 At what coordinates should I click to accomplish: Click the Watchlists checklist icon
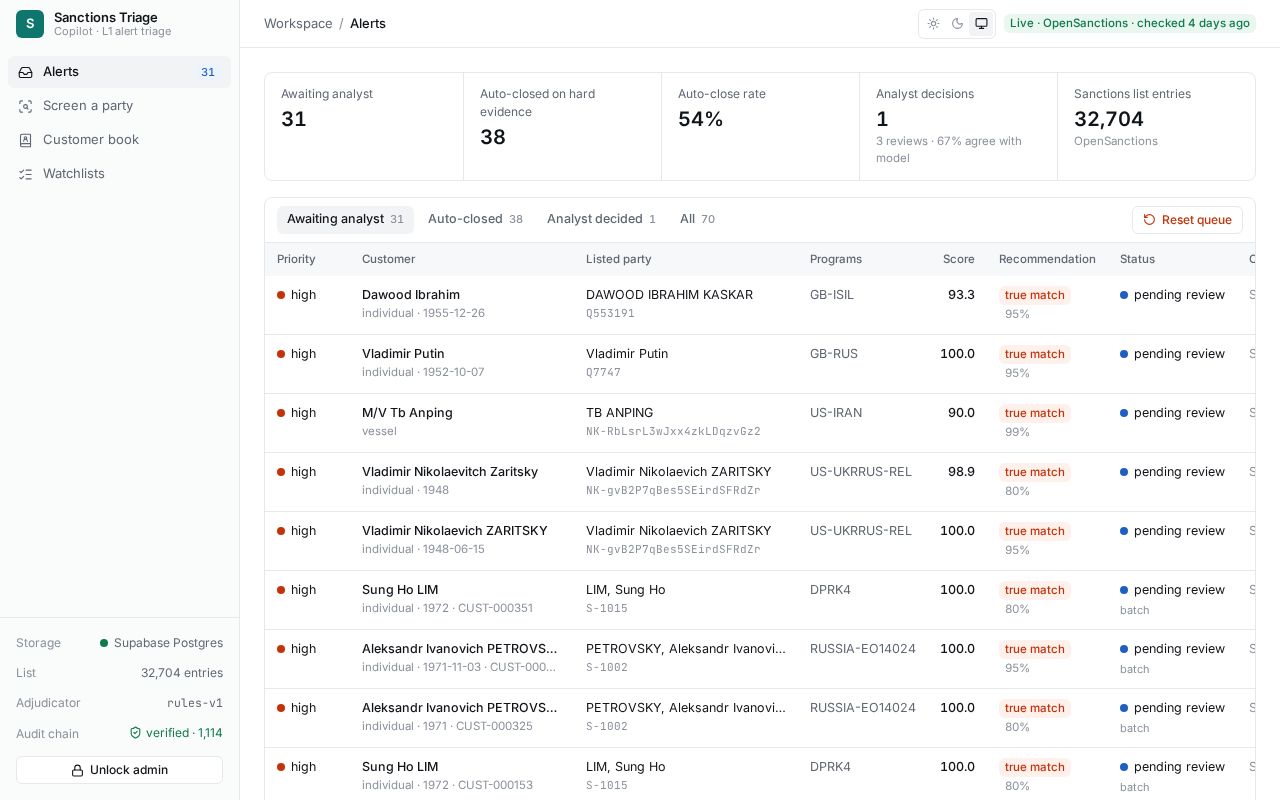tap(26, 174)
